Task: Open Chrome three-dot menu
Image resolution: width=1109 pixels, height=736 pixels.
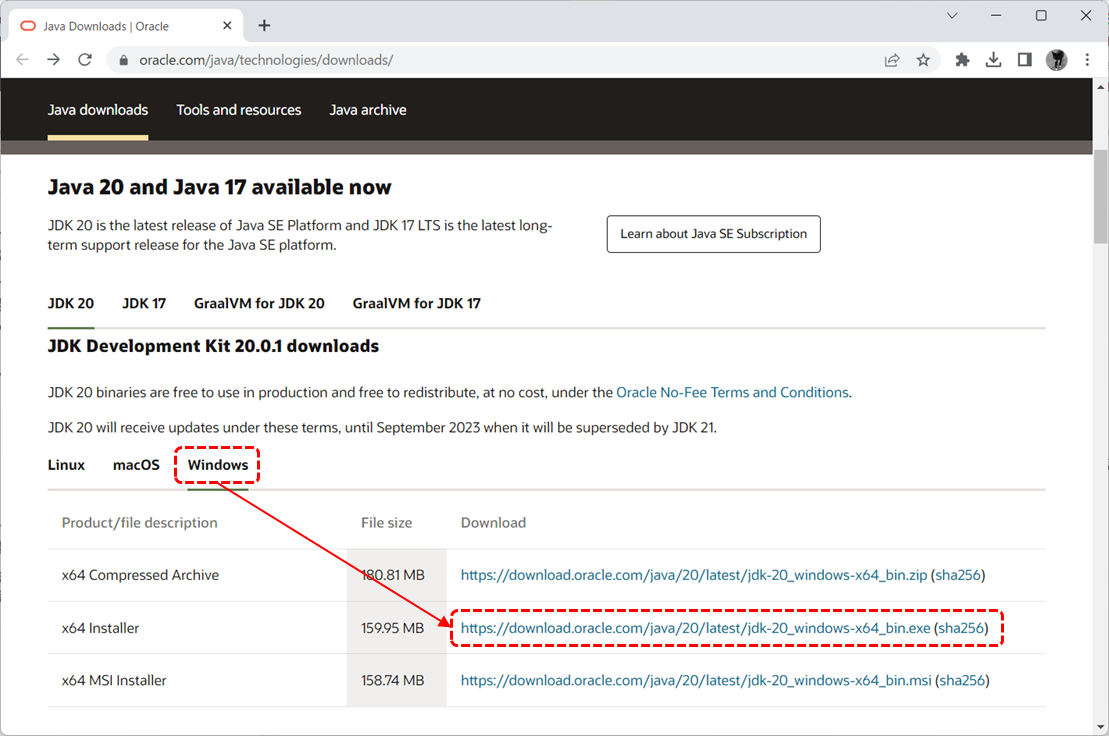Action: [x=1087, y=60]
